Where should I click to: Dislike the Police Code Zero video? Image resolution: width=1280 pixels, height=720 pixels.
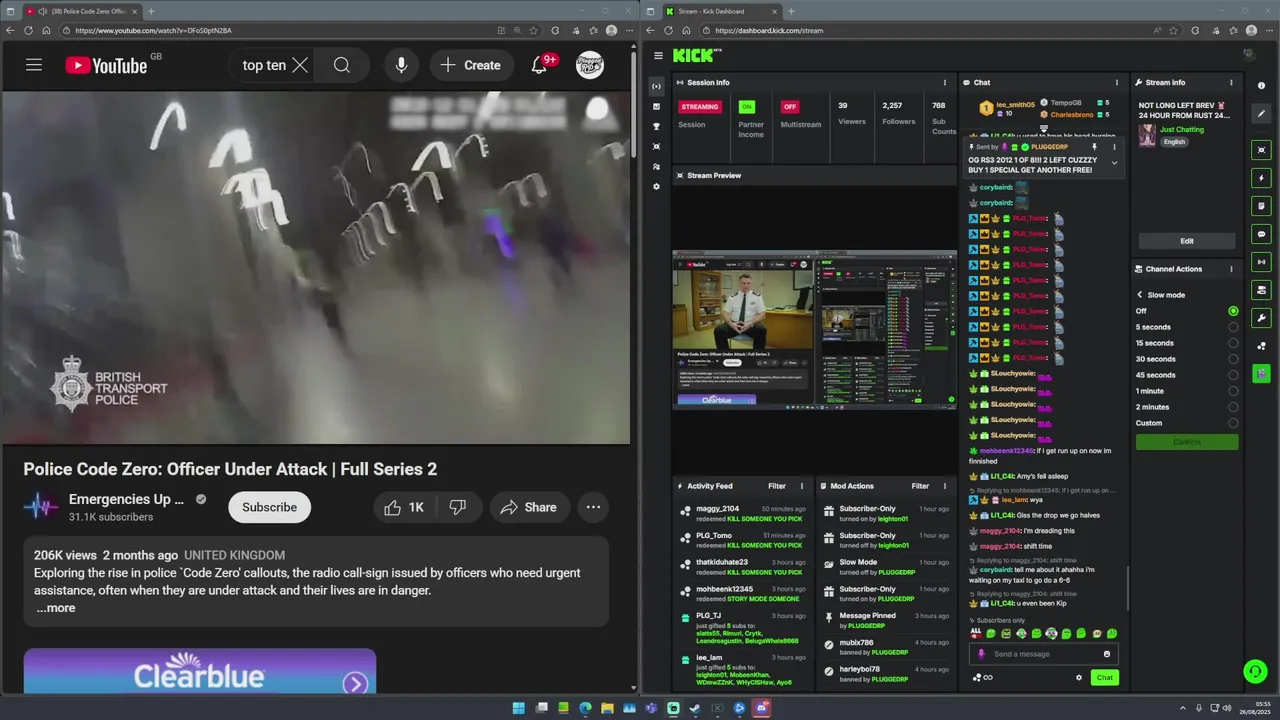[x=458, y=507]
